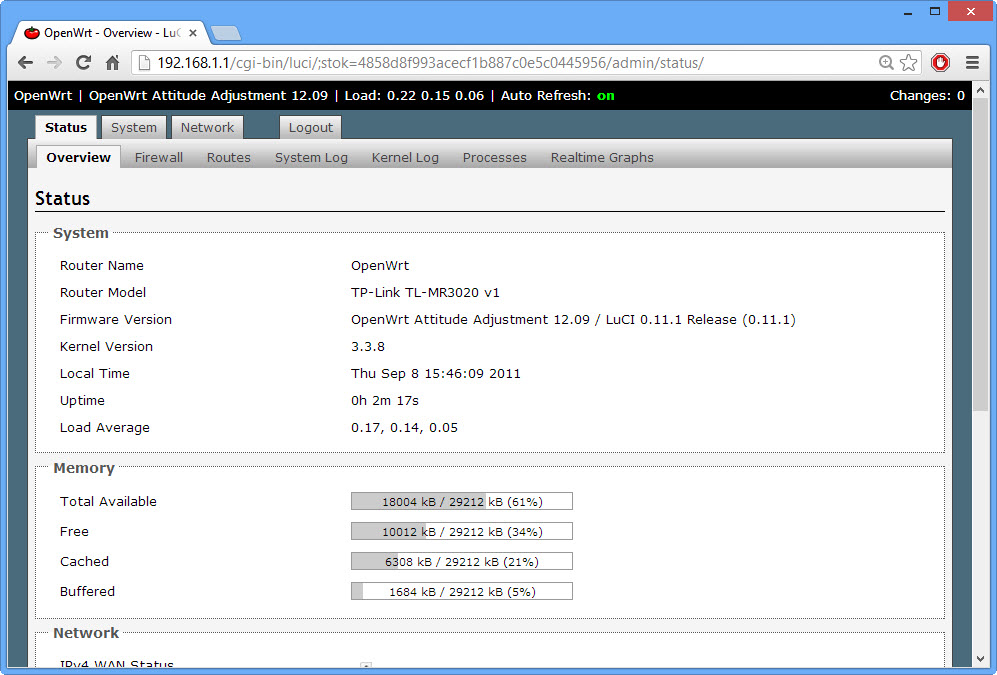Open the Status main tab
This screenshot has height=675, width=997.
(x=66, y=127)
